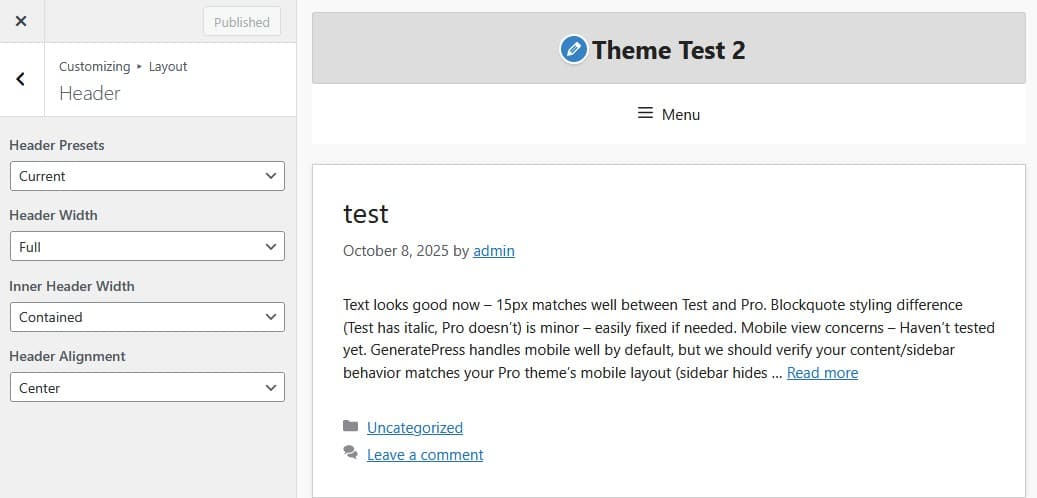Follow the Read more link
1037x498 pixels.
click(x=822, y=373)
